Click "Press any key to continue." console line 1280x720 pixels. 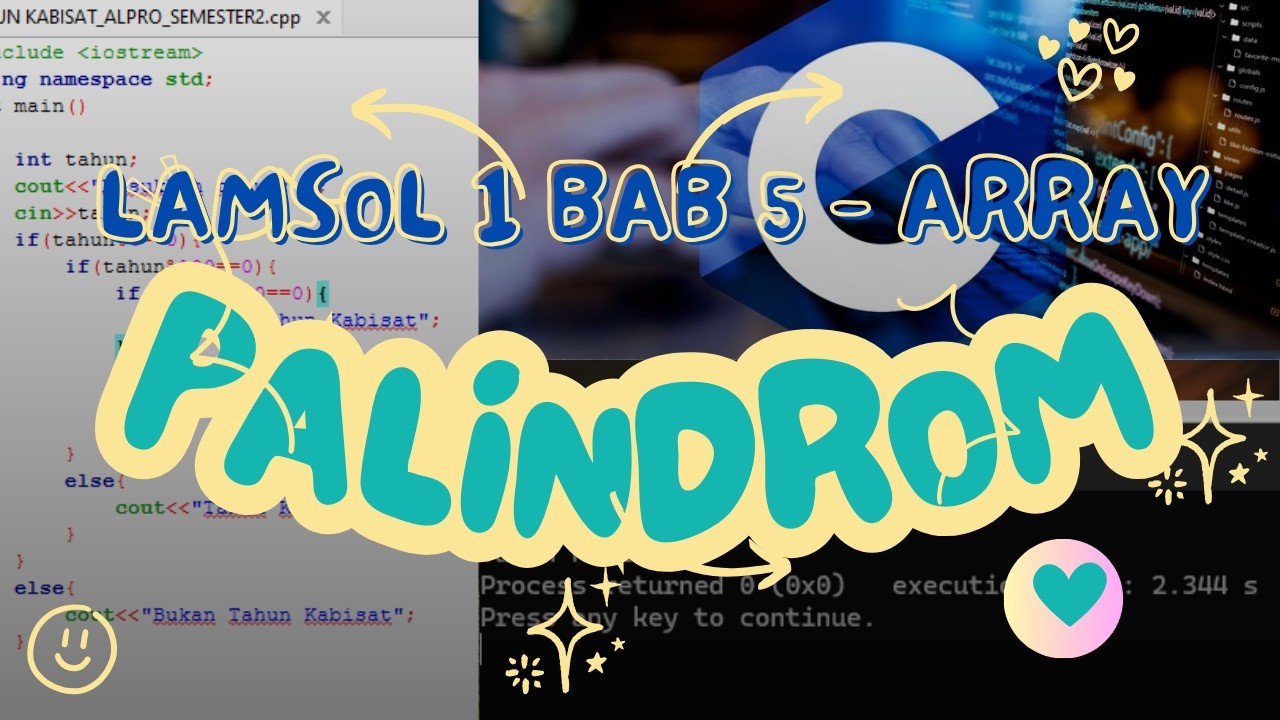677,617
